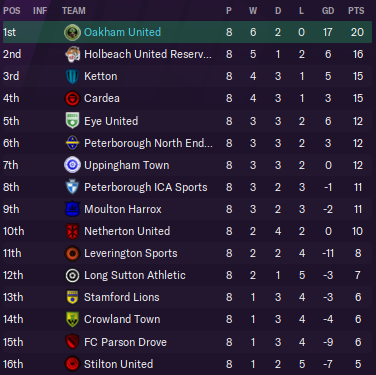Viewport: 376px width, 375px height.
Task: Open Leverington Sports club link
Action: [x=131, y=253]
